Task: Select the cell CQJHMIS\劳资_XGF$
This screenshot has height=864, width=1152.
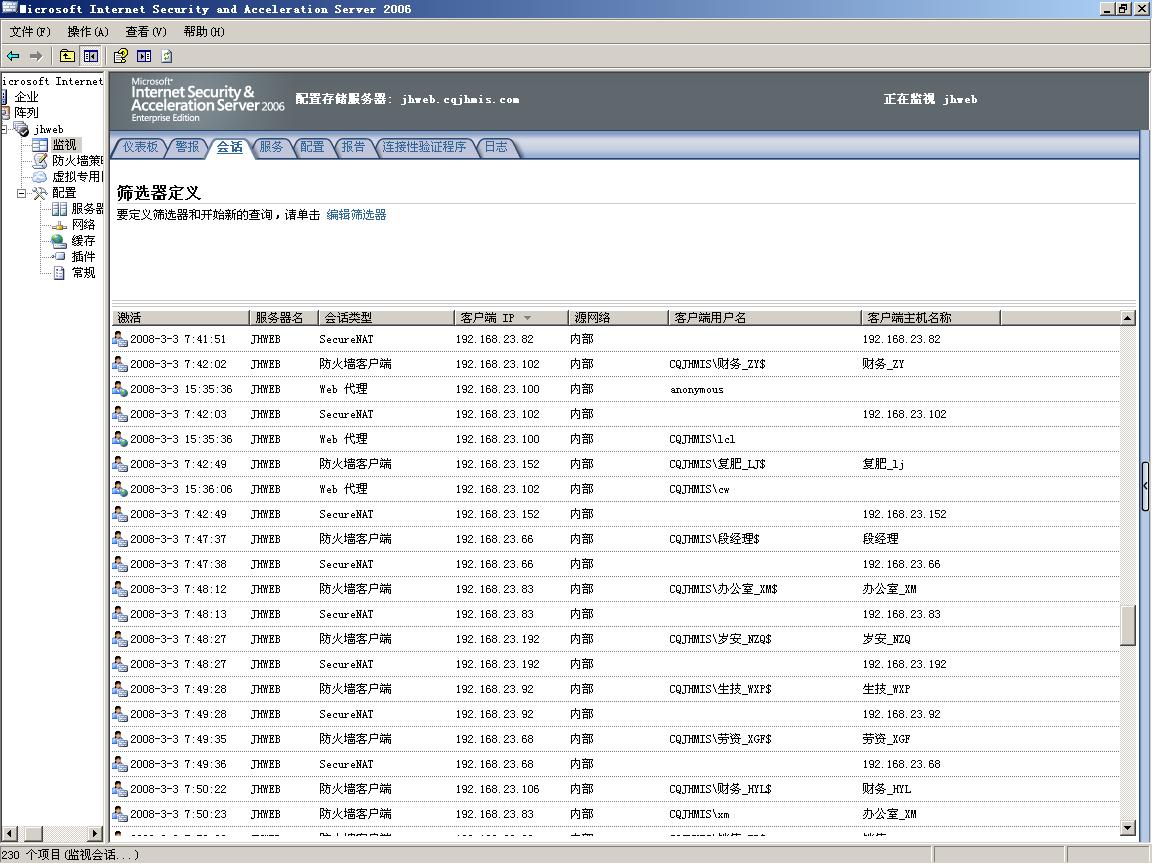Action: 720,738
